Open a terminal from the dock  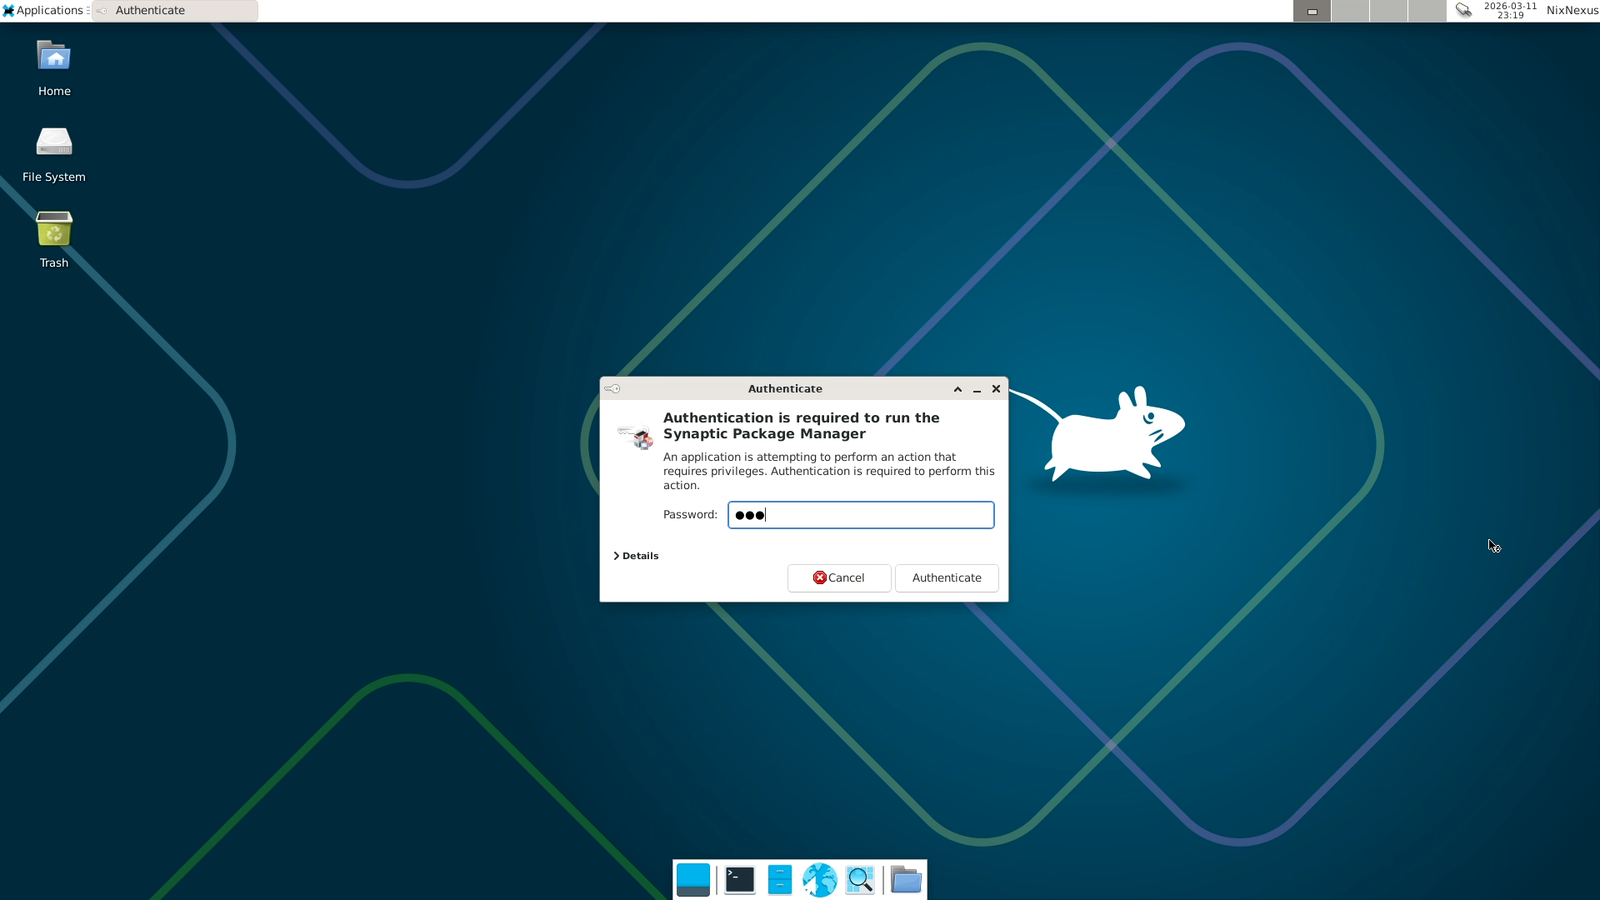coord(739,879)
